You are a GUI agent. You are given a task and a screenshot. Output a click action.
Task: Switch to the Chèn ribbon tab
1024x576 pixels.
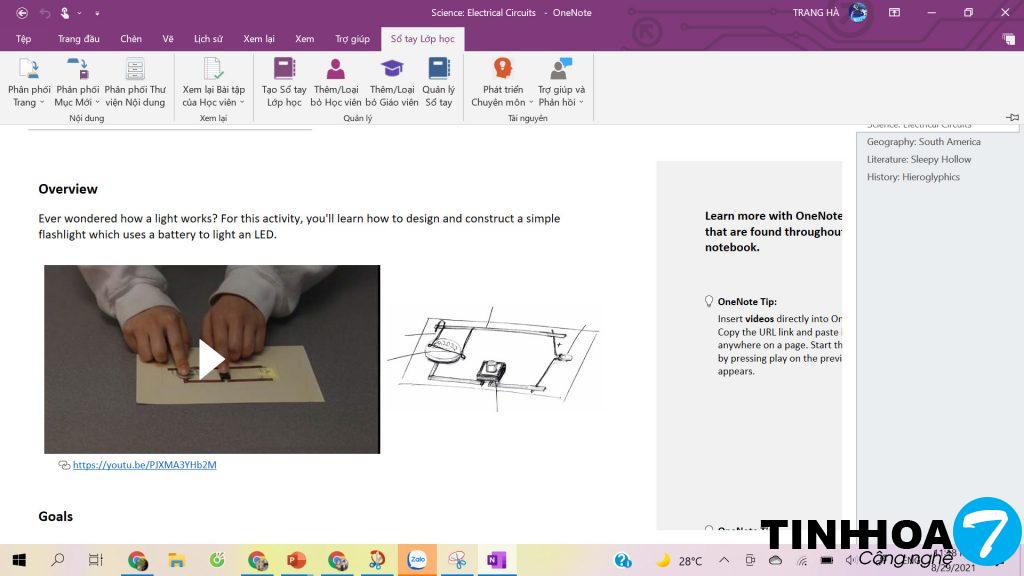point(131,39)
